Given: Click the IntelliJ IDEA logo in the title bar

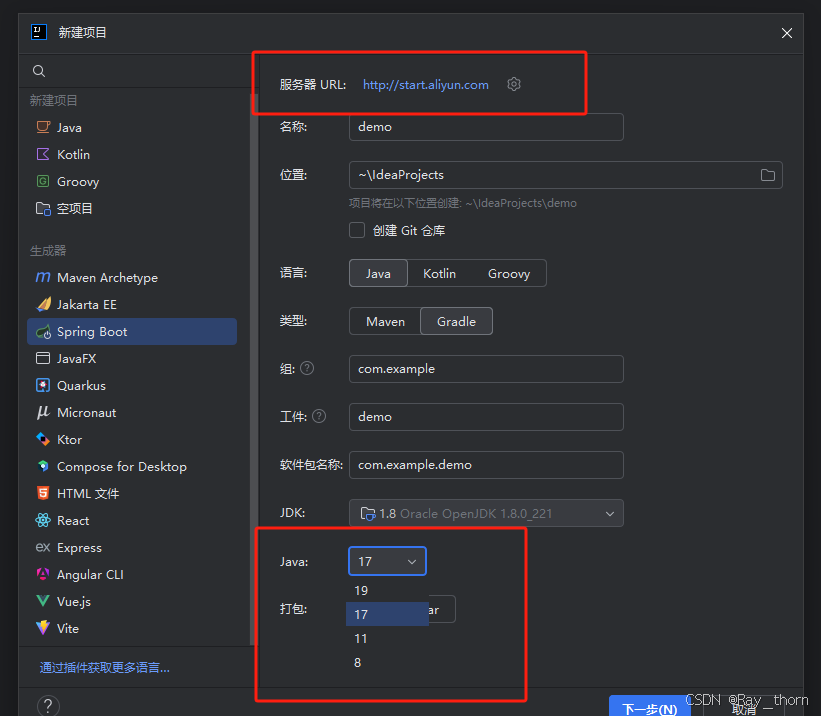Looking at the screenshot, I should click(x=39, y=32).
